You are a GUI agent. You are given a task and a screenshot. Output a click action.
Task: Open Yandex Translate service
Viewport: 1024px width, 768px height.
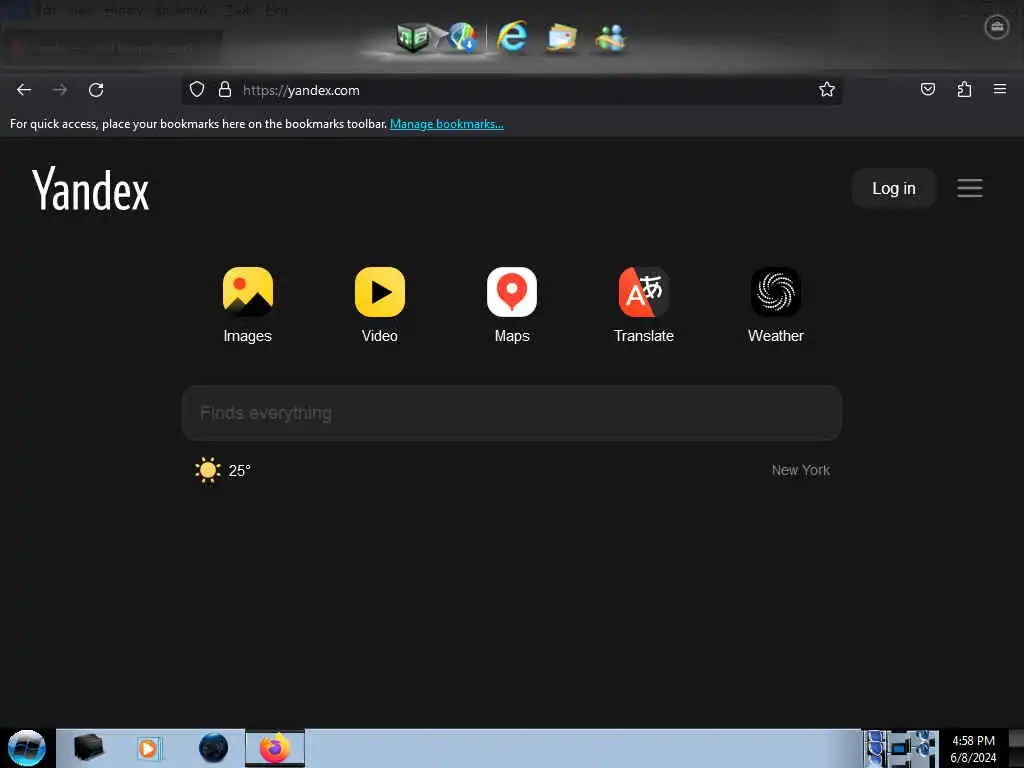click(x=644, y=305)
